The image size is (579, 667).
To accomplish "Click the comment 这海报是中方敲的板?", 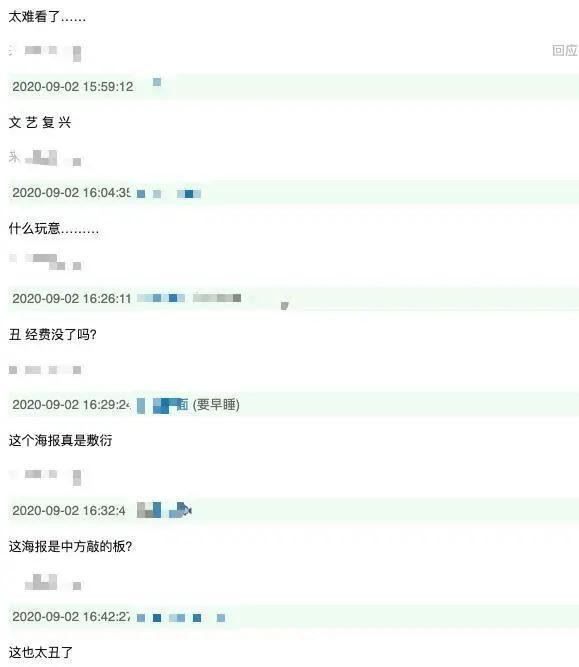I will (71, 546).
